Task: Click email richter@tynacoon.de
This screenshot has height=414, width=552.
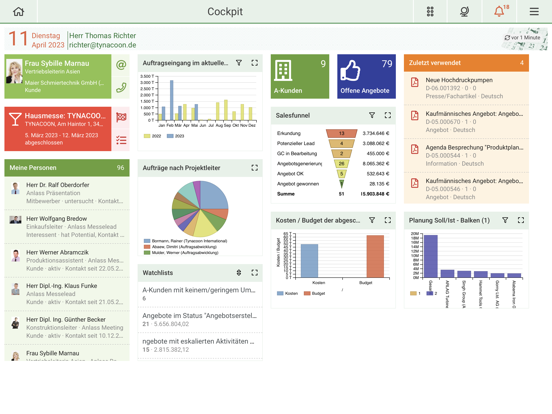Action: coord(102,45)
